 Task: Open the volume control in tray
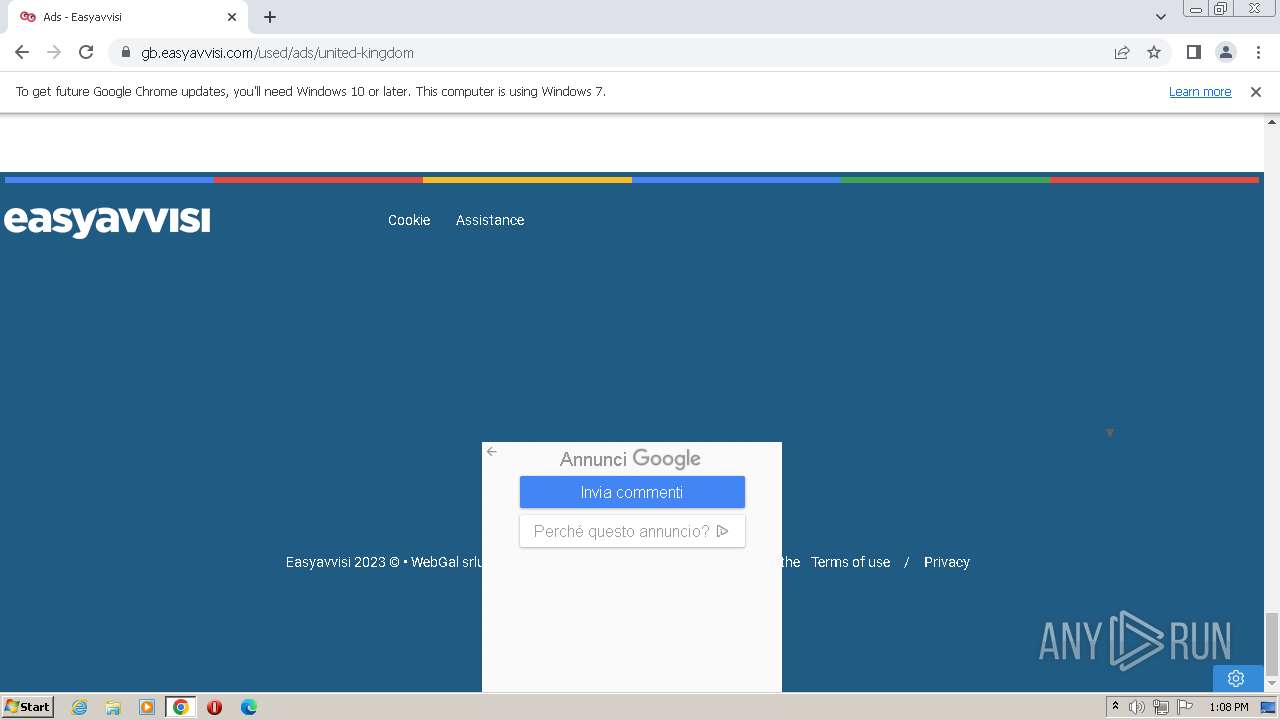pos(1137,707)
